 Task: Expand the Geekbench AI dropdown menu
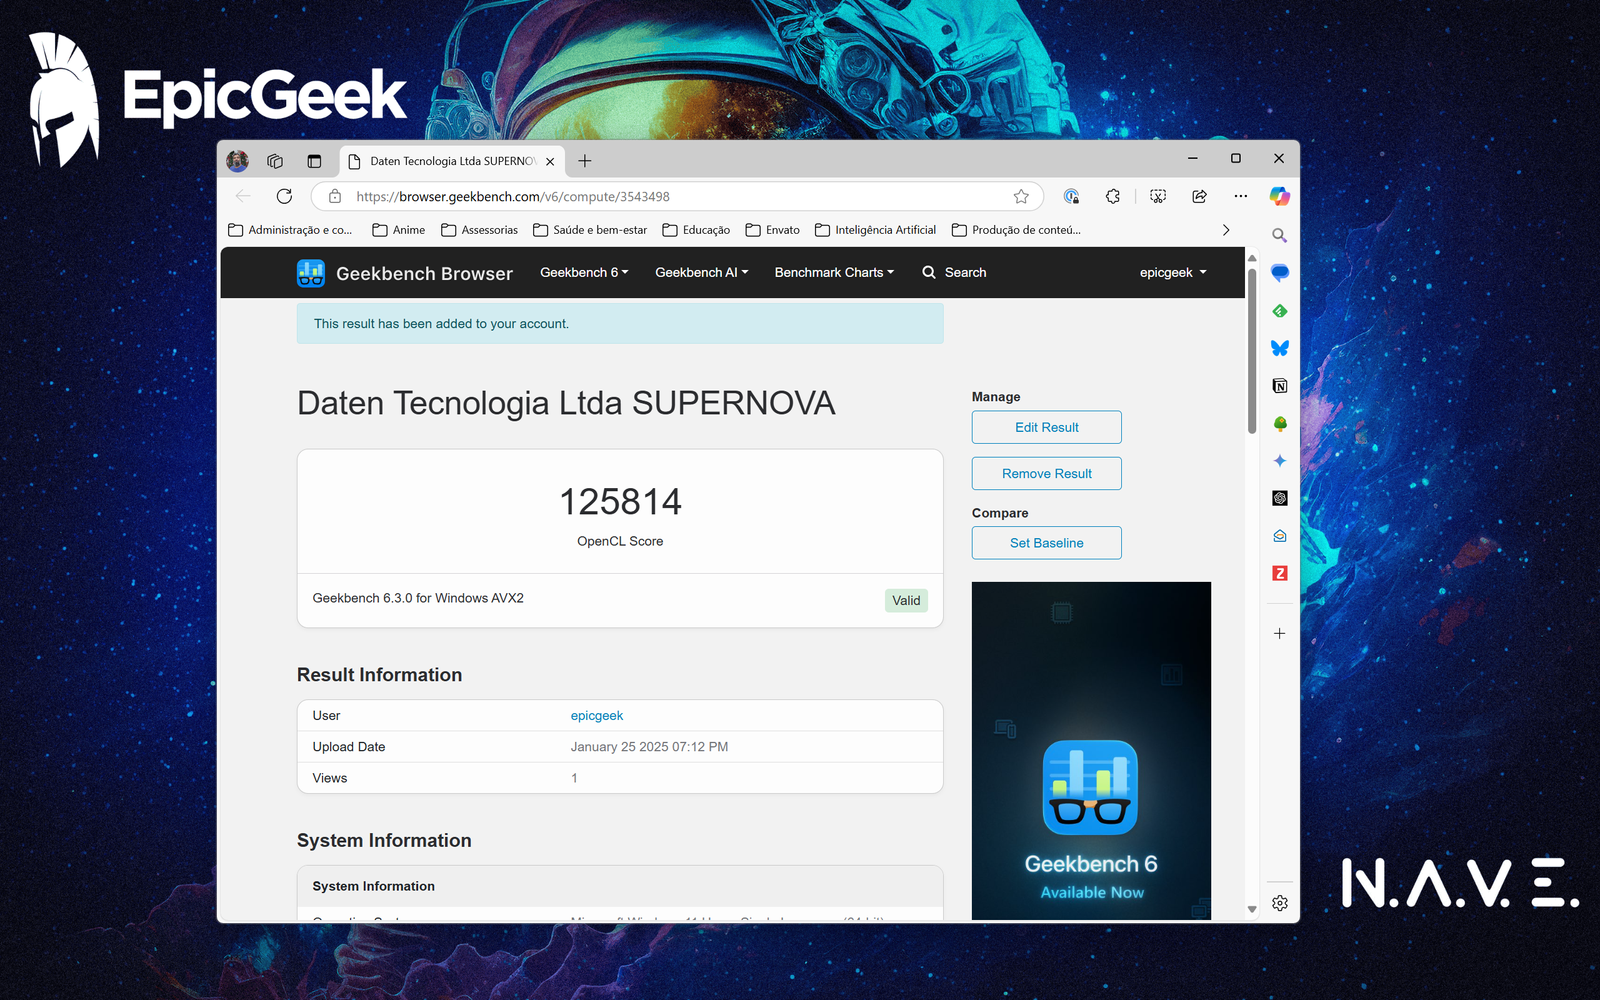pyautogui.click(x=701, y=272)
